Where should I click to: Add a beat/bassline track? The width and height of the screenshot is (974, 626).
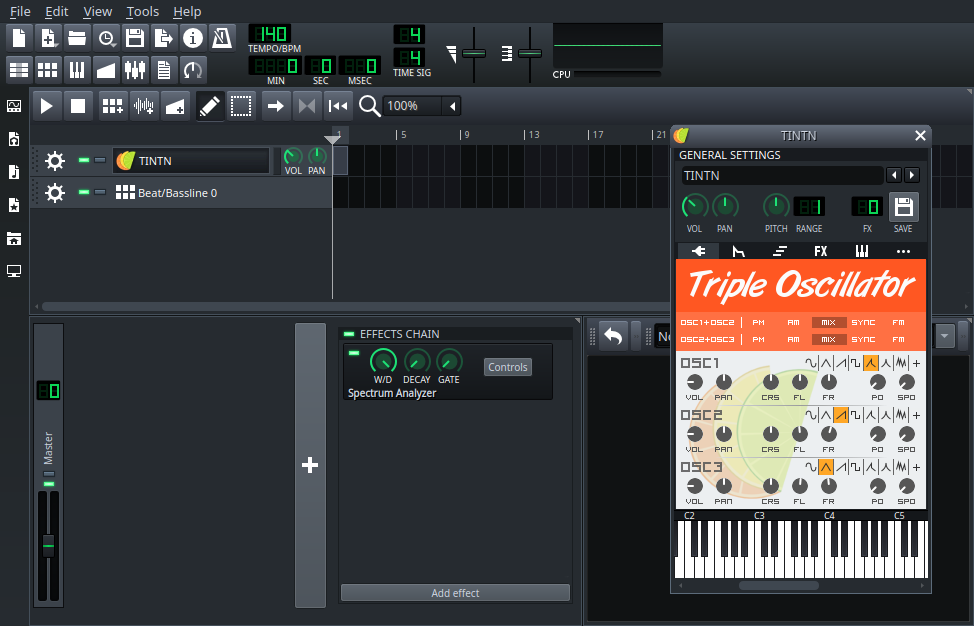tap(112, 106)
